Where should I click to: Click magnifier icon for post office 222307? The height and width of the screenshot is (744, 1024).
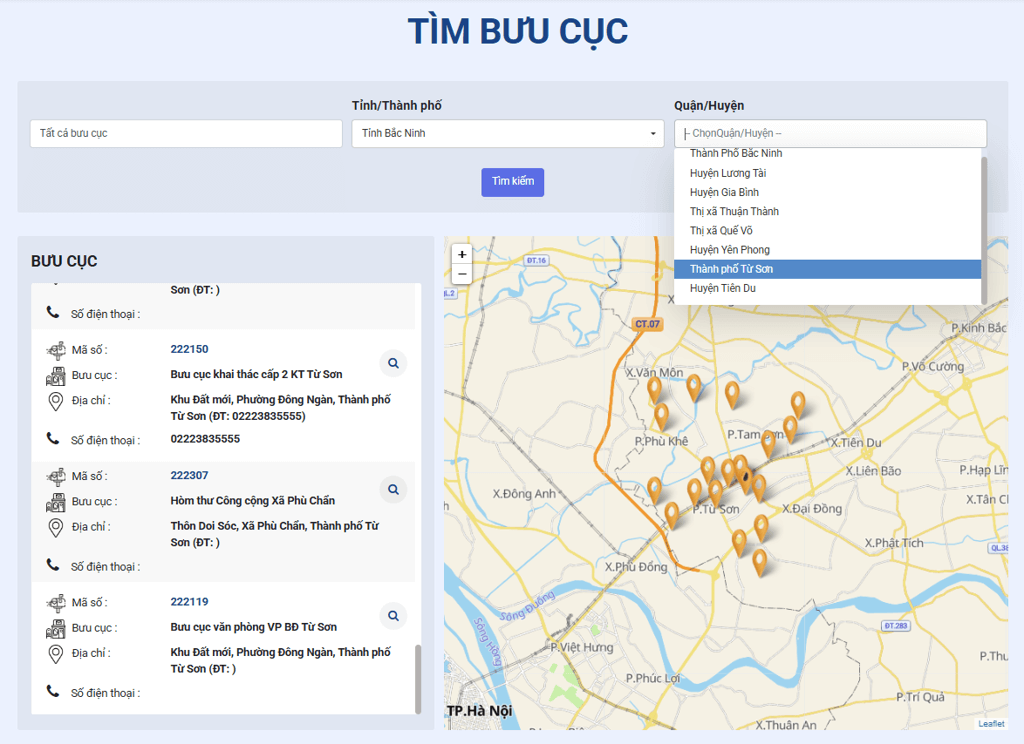coord(393,489)
